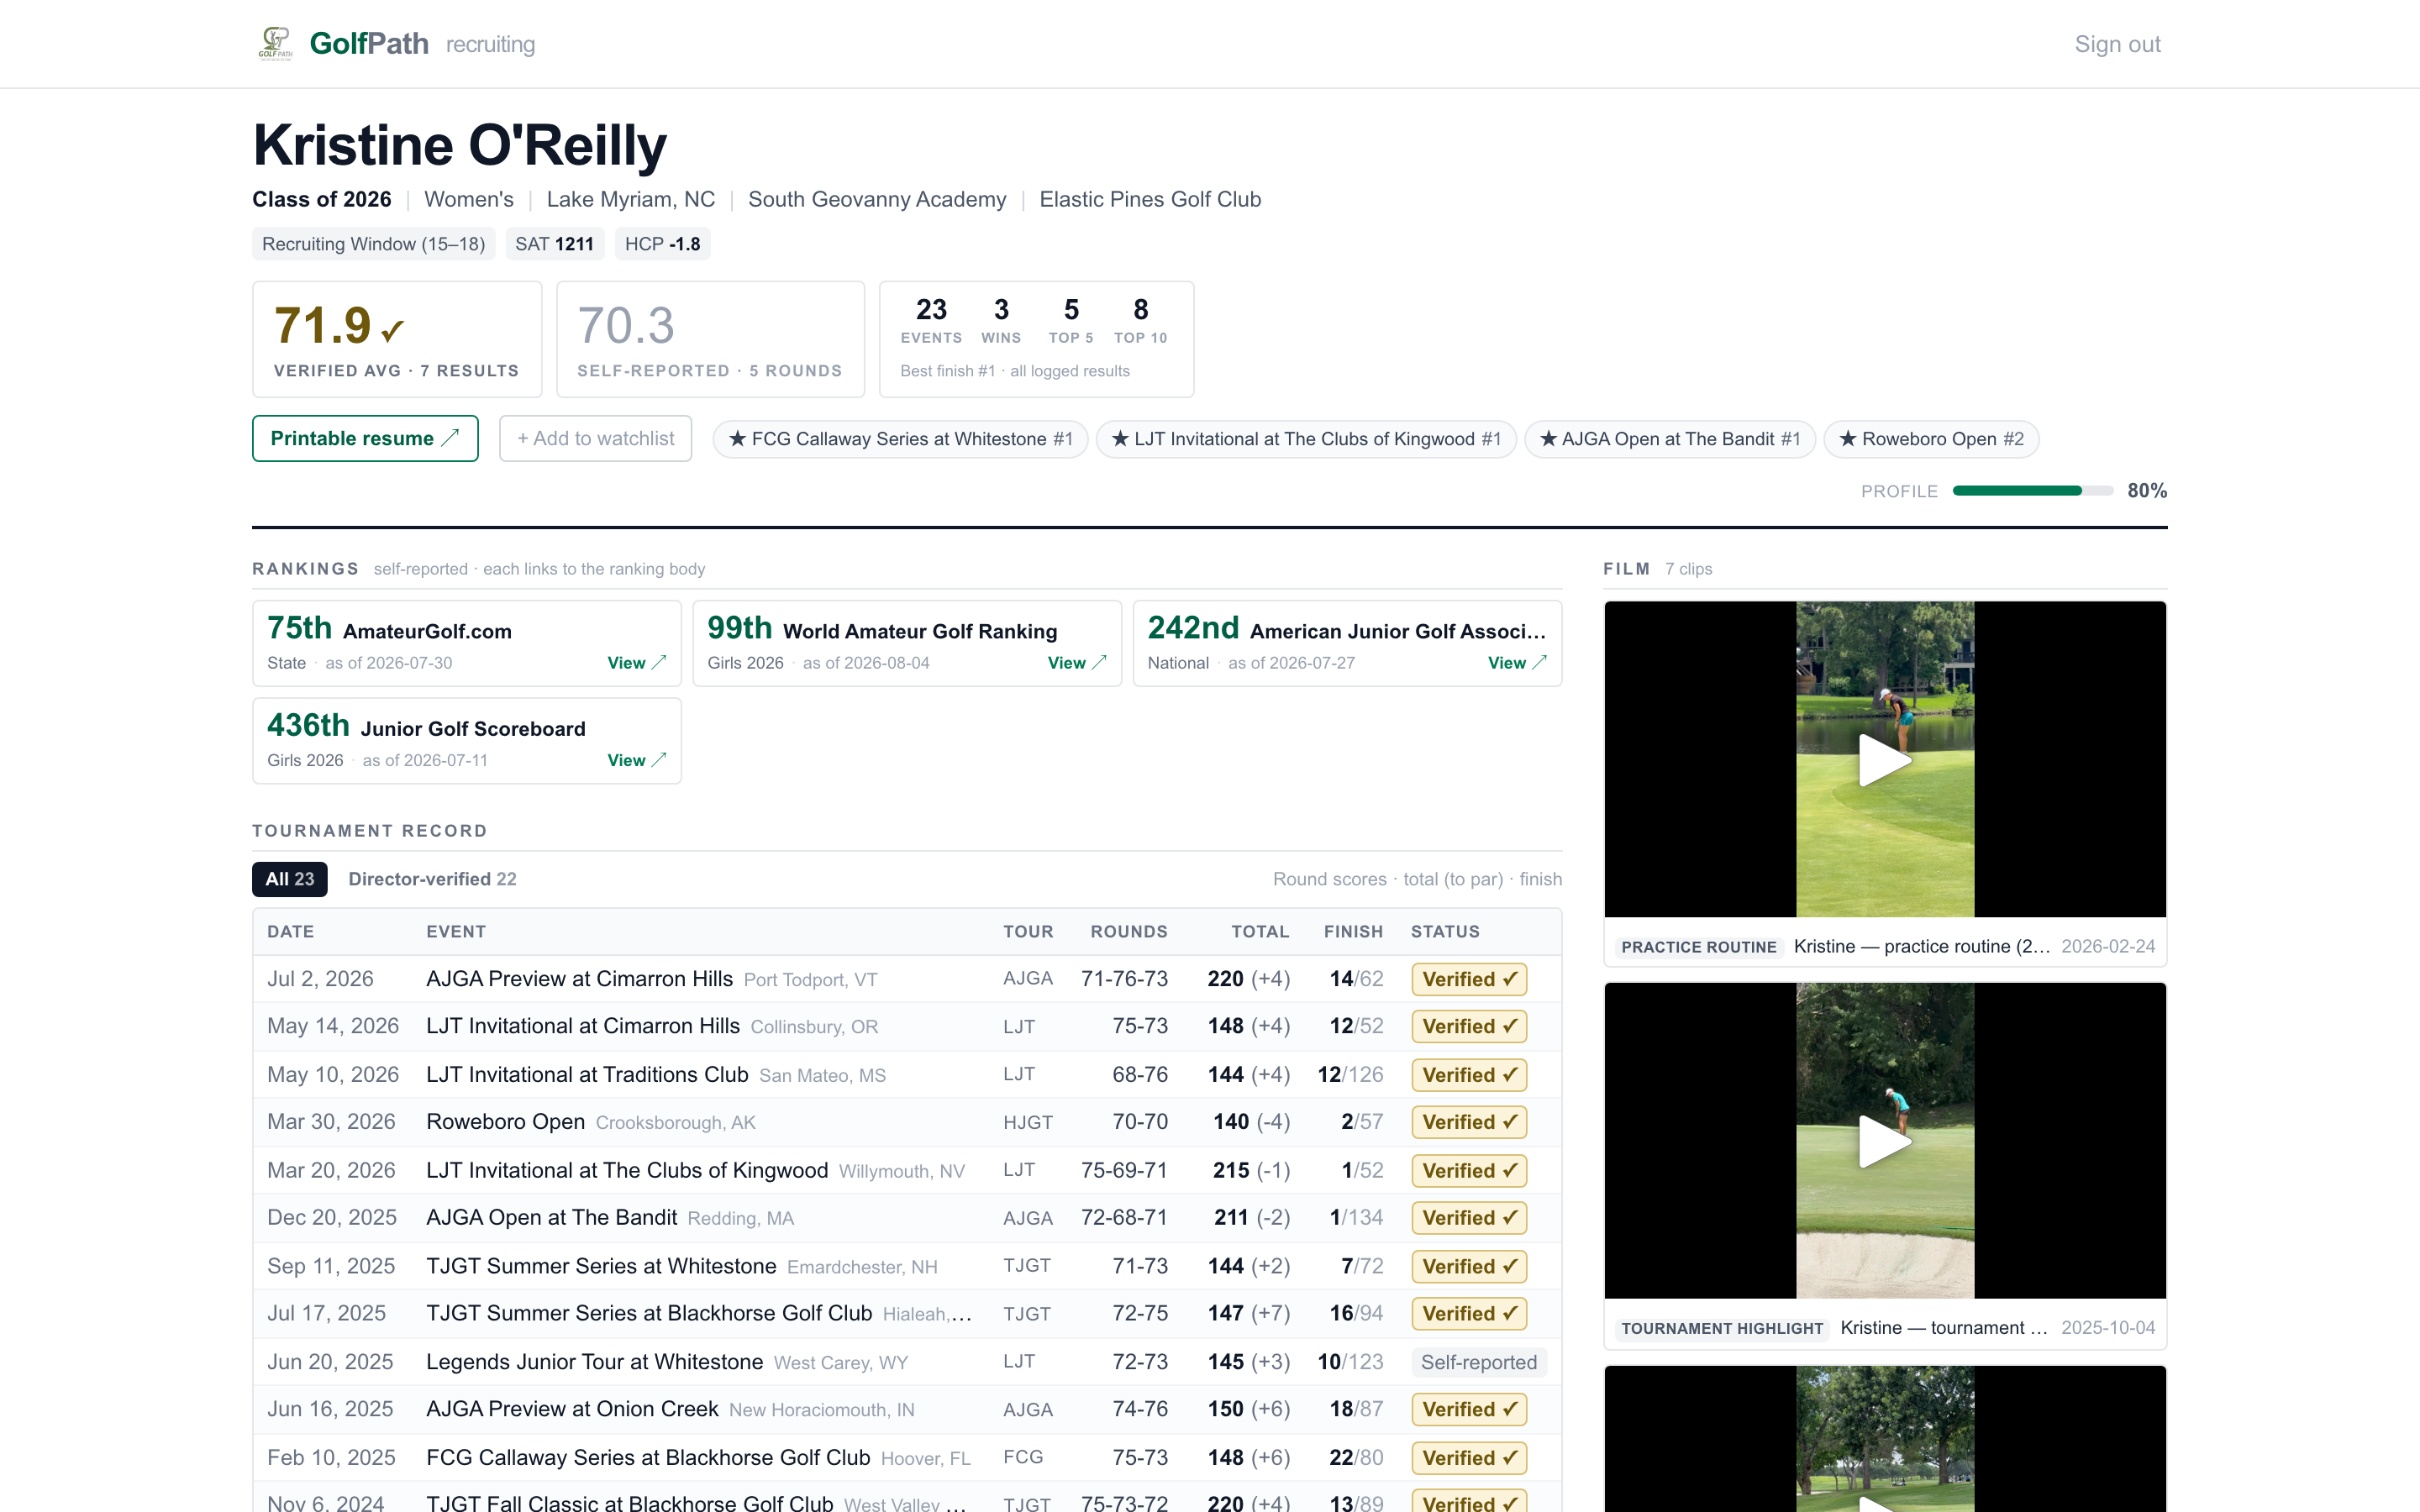Open LJT Invitational at Traditions Club row
2420x1512 pixels.
tap(907, 1075)
